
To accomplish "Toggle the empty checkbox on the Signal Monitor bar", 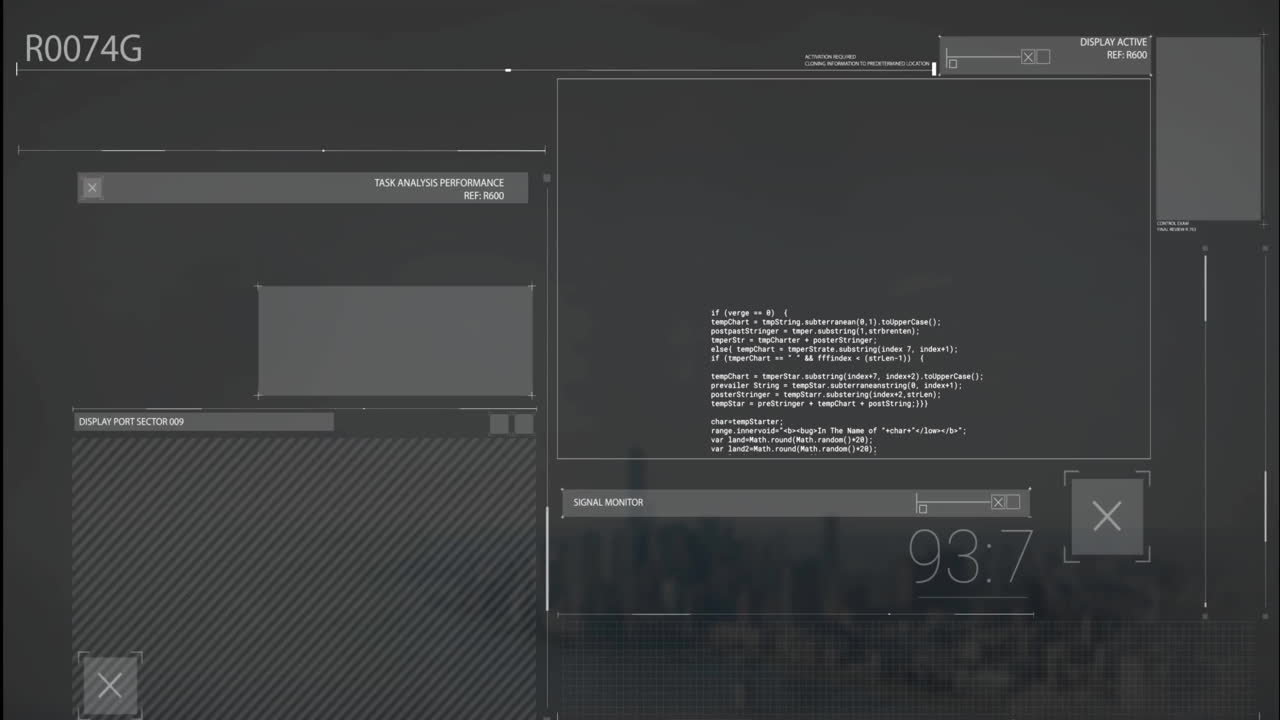I will coord(1014,502).
